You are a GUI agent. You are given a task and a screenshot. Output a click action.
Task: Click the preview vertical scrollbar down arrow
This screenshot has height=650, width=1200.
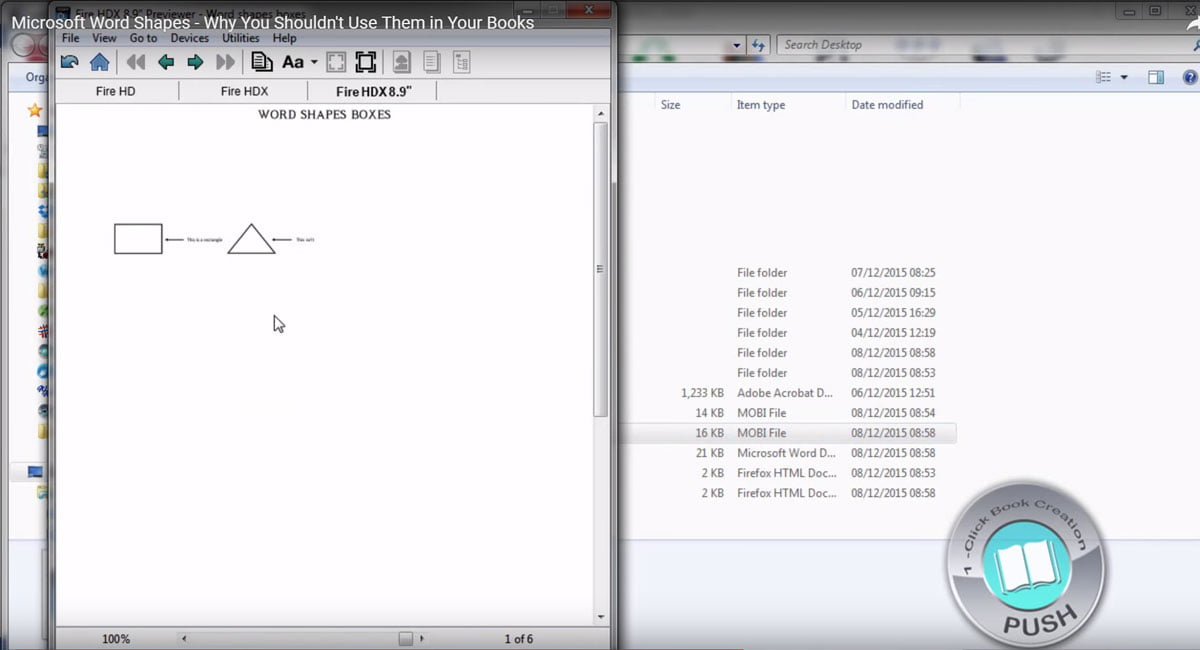[x=601, y=617]
